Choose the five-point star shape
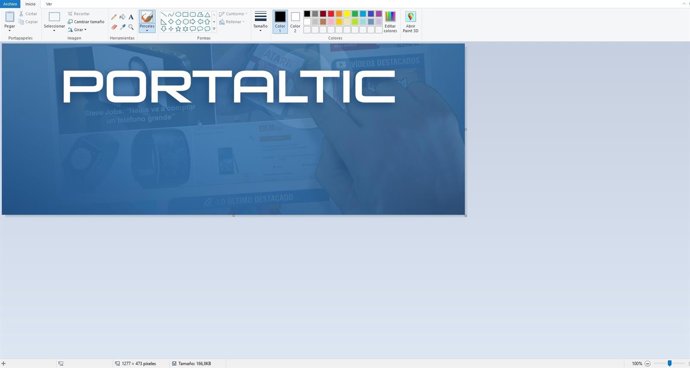The height and width of the screenshot is (368, 690). tap(178, 29)
